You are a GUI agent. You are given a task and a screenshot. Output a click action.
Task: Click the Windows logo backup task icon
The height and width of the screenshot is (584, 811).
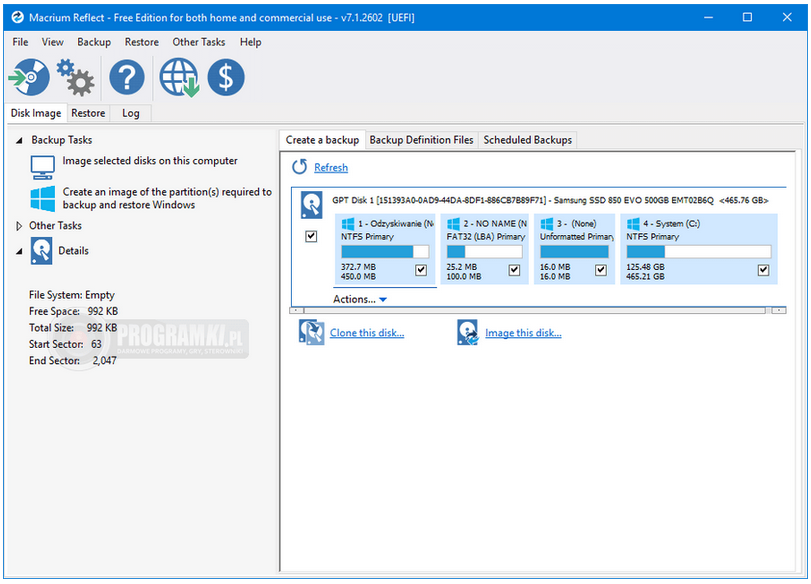point(42,199)
